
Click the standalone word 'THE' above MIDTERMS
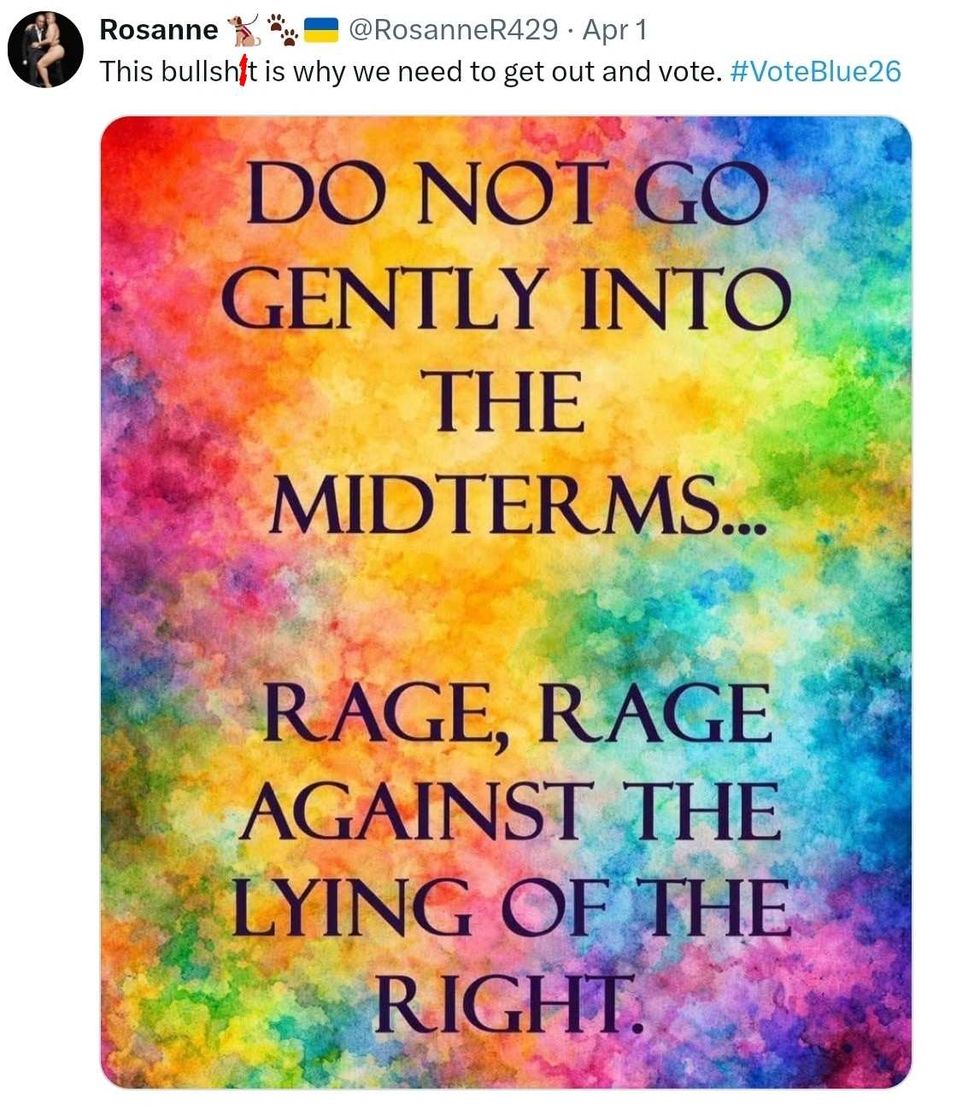tap(508, 401)
